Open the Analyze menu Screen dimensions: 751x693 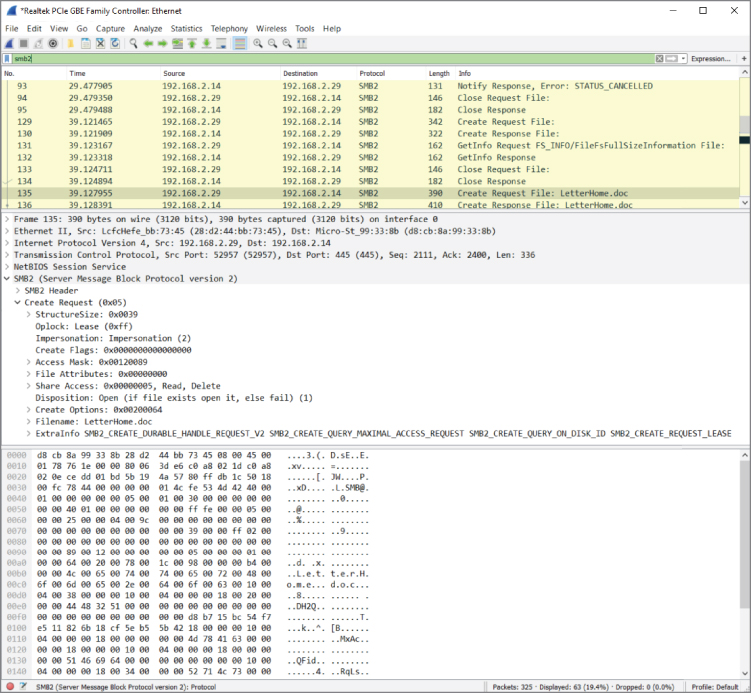148,29
